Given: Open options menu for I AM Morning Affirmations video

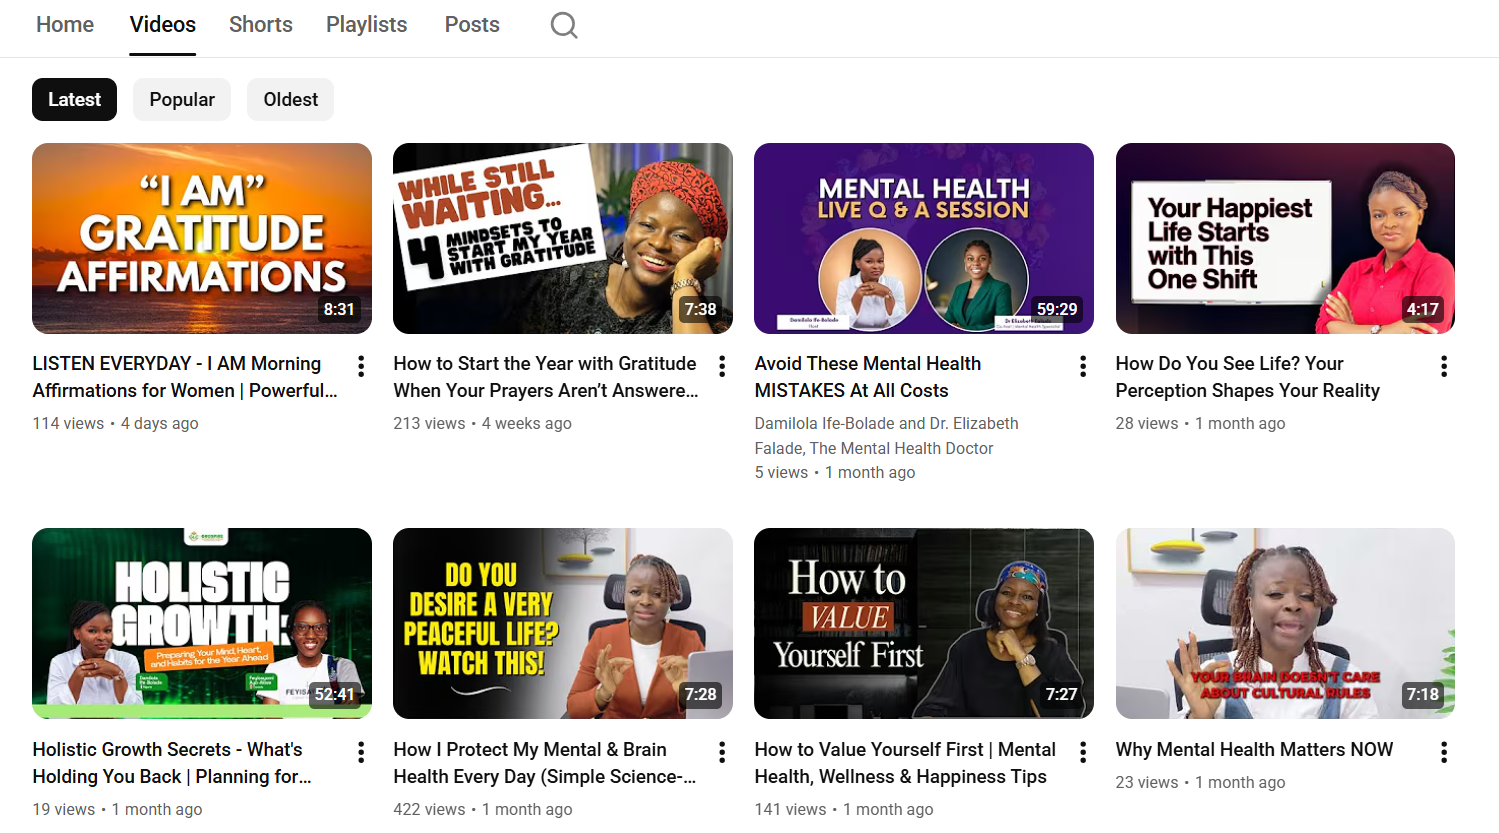Looking at the screenshot, I should pos(361,366).
